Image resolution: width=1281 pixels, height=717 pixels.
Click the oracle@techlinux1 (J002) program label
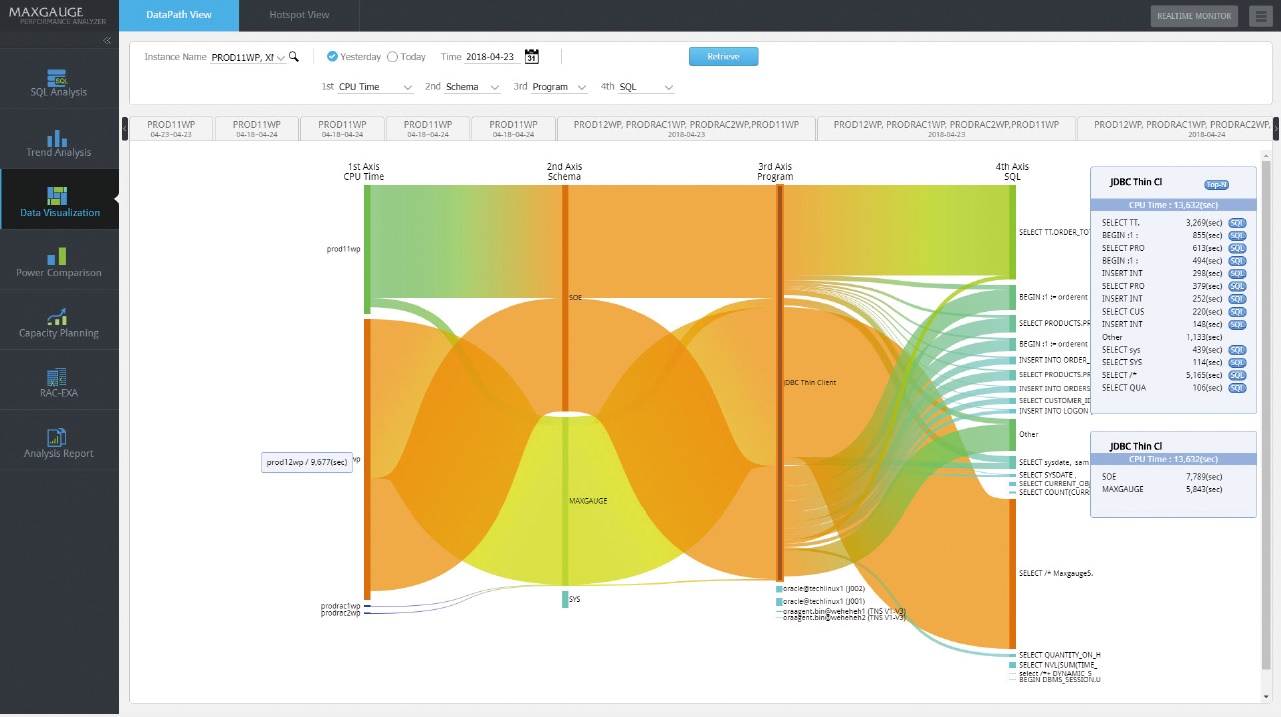click(824, 589)
